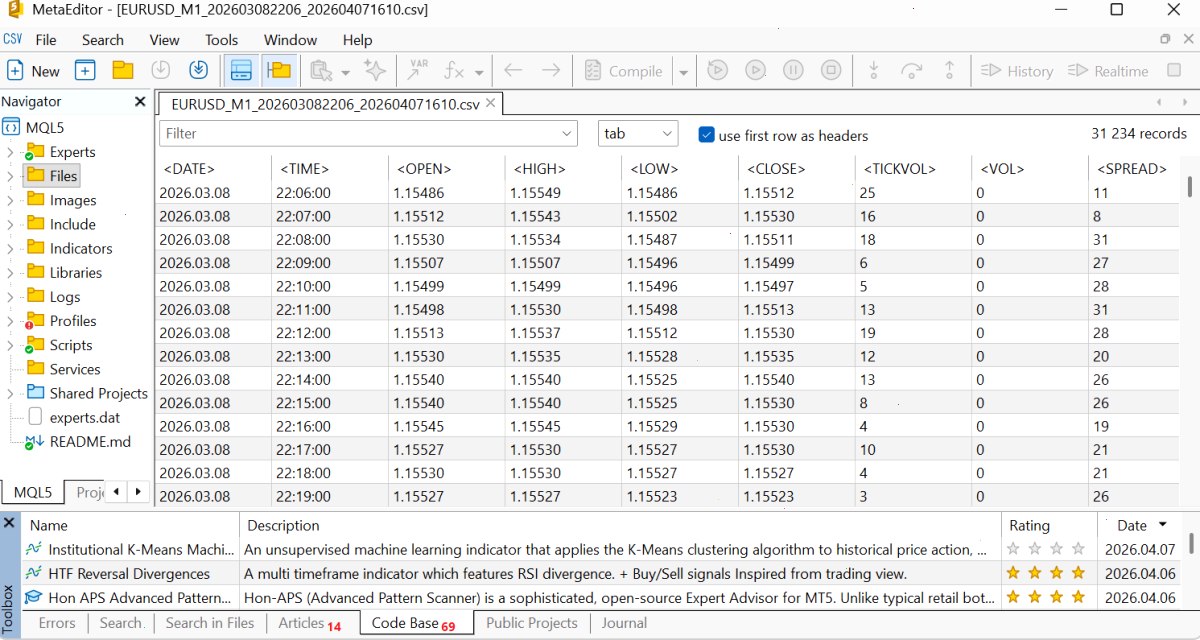
Task: Open the Articles tab in Toolbox
Action: 309,623
